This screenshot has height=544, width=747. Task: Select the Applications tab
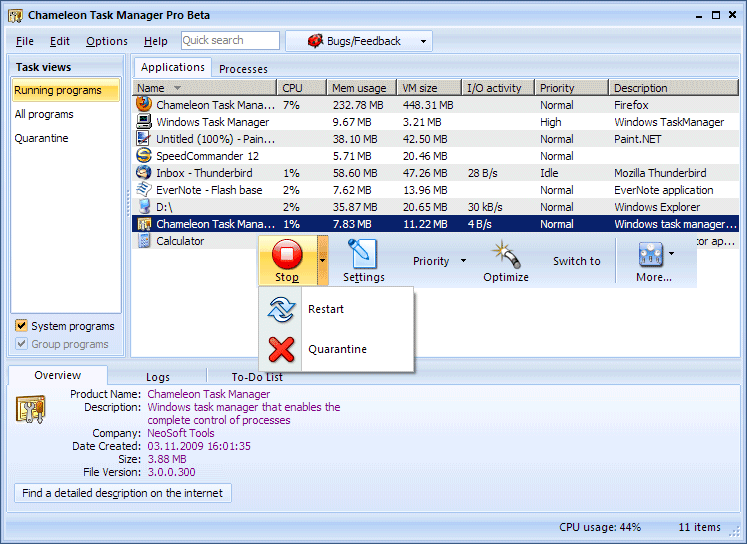(172, 67)
